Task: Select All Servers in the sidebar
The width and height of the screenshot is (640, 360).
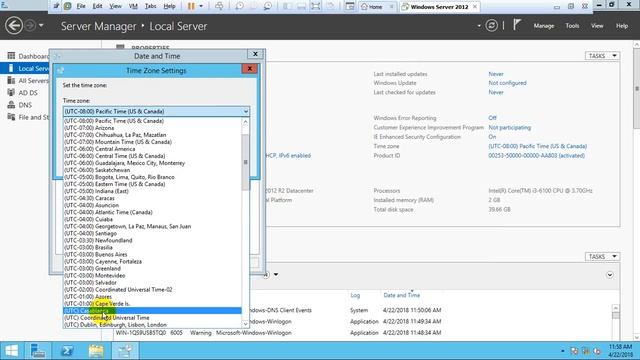Action: [28, 80]
